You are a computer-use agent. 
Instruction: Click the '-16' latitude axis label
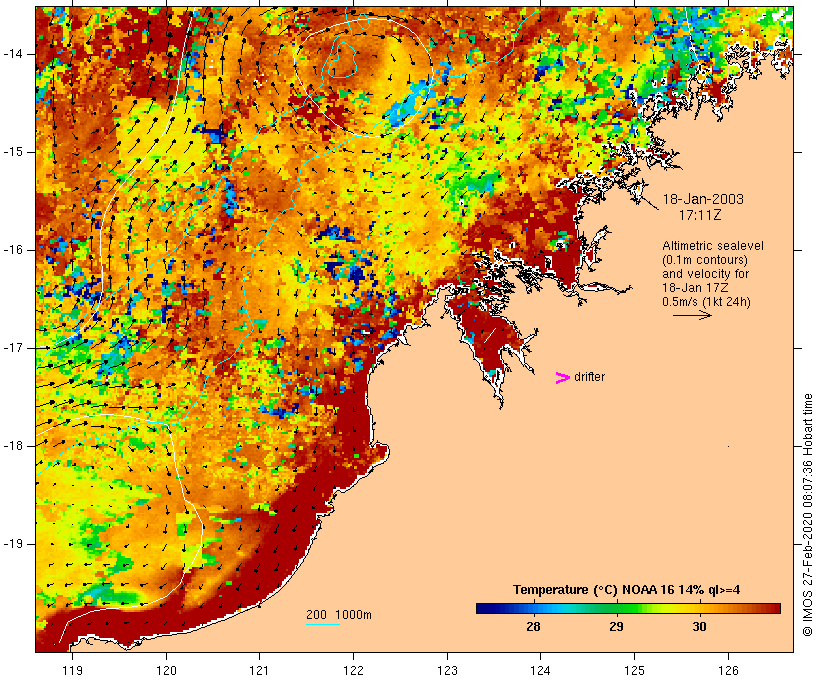(12, 250)
